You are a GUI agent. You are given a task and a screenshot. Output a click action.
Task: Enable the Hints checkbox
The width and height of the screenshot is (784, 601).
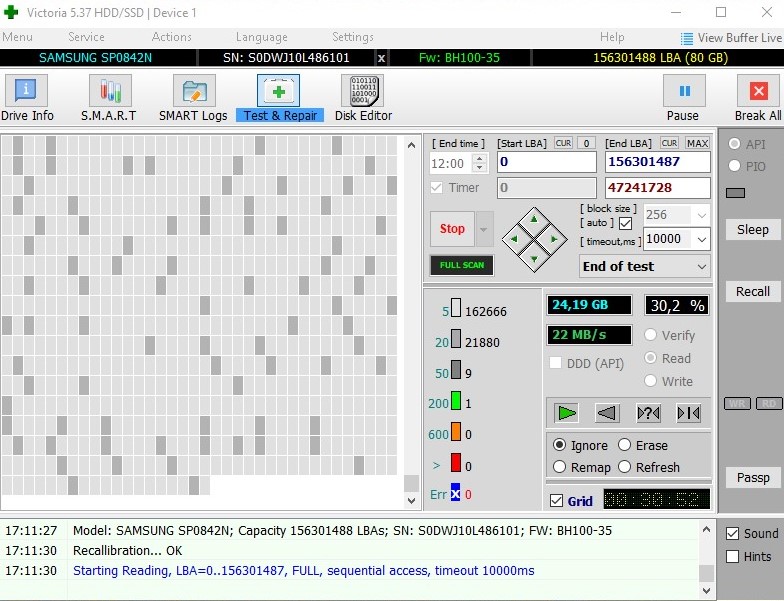pos(733,556)
